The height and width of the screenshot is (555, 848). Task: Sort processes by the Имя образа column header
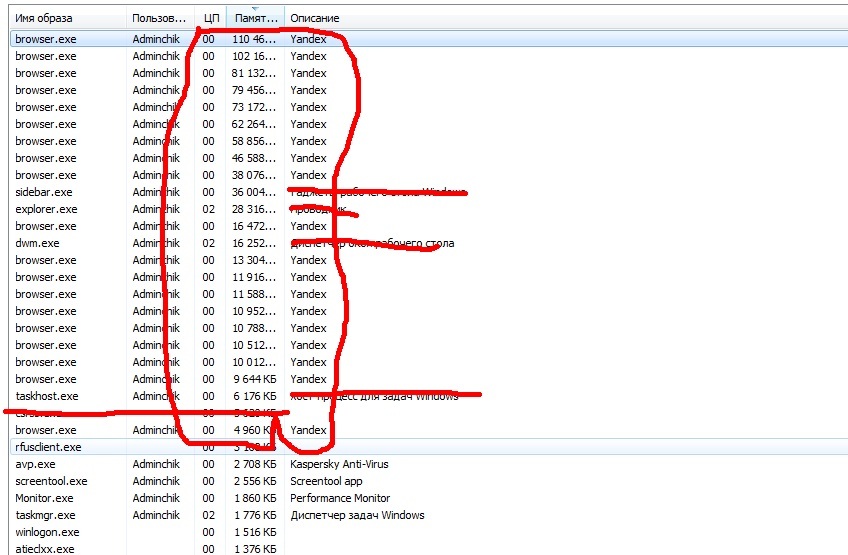click(68, 18)
